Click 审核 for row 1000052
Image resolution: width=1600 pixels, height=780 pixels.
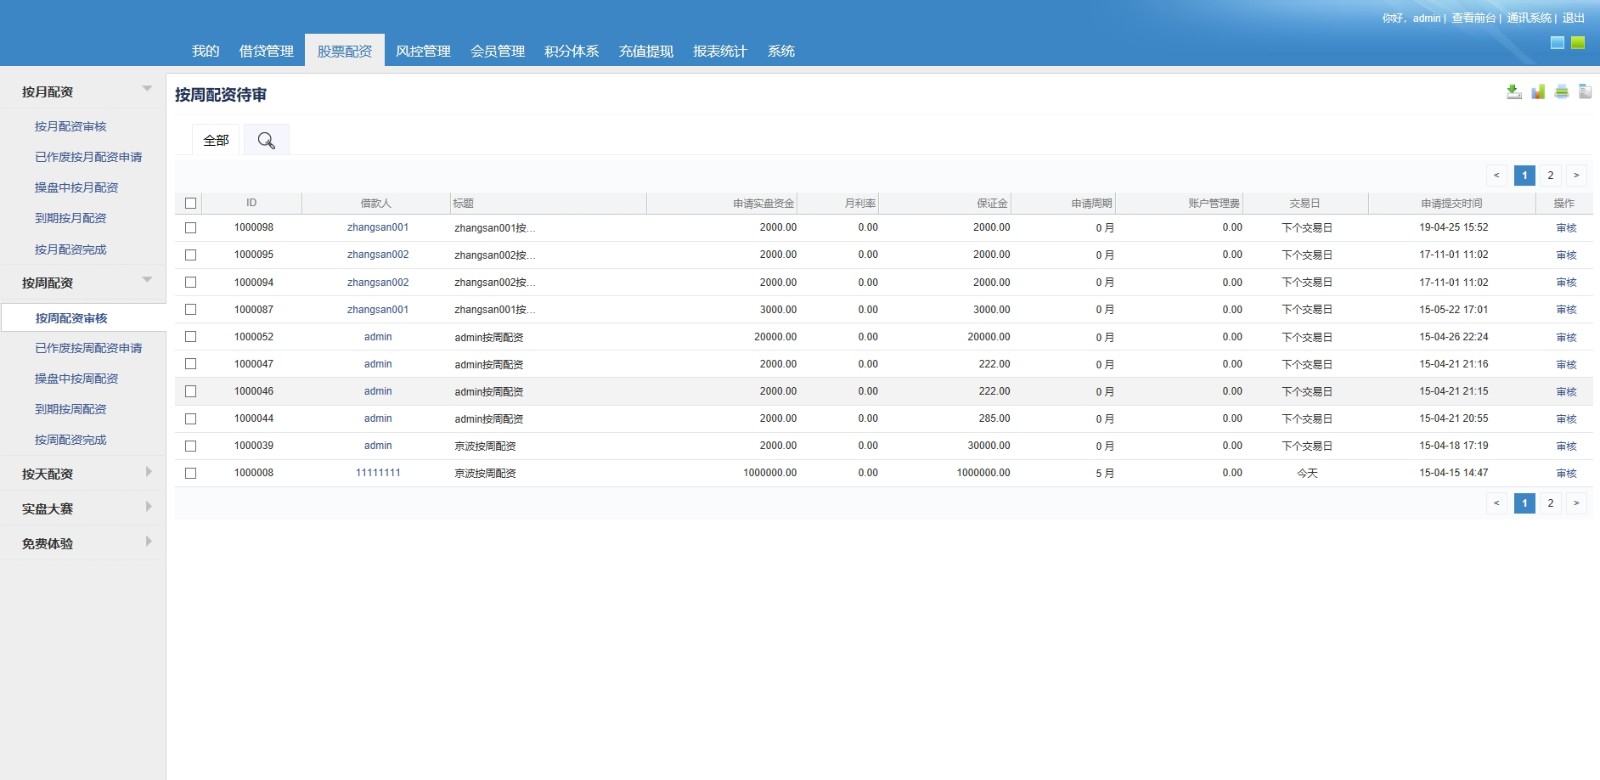point(1566,337)
